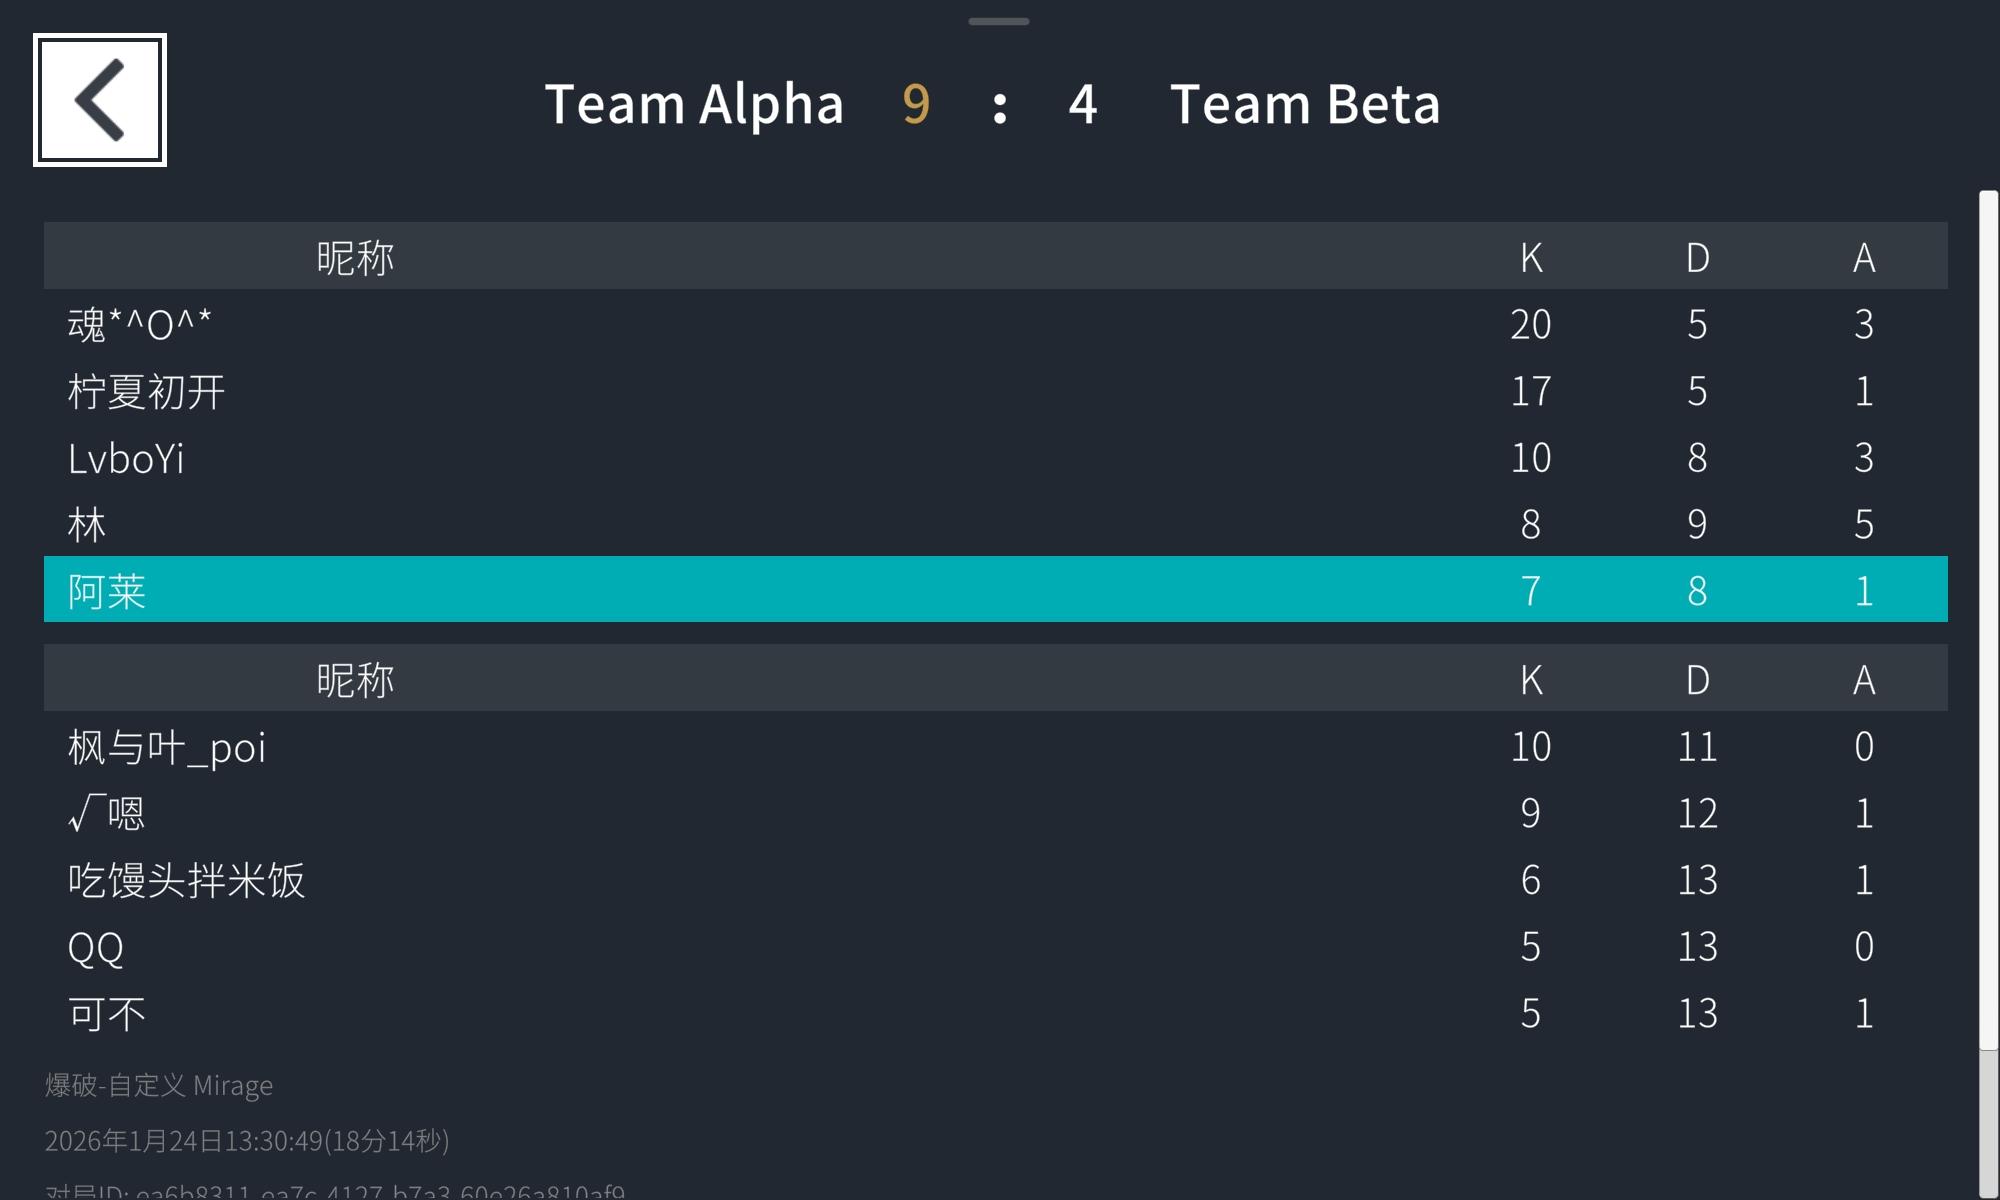The height and width of the screenshot is (1200, 2000).
Task: Click K column header of first table
Action: [1531, 257]
